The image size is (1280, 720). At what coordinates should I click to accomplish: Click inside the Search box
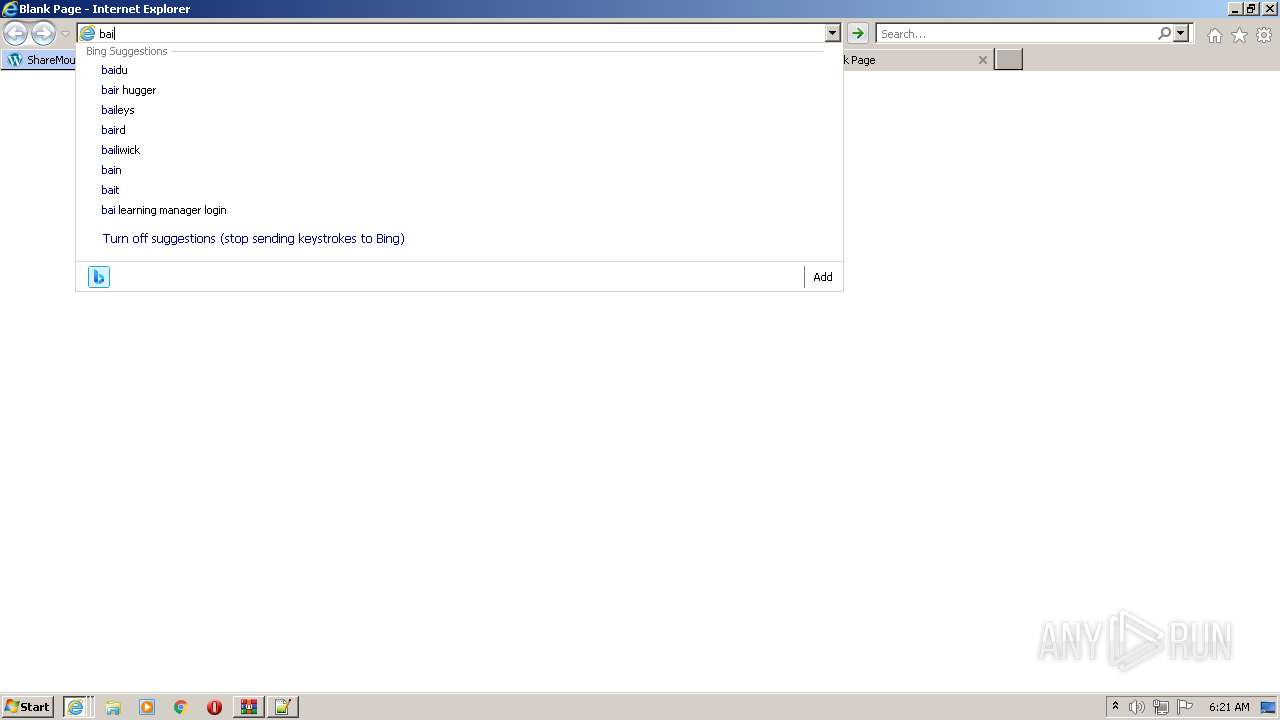[x=1016, y=34]
